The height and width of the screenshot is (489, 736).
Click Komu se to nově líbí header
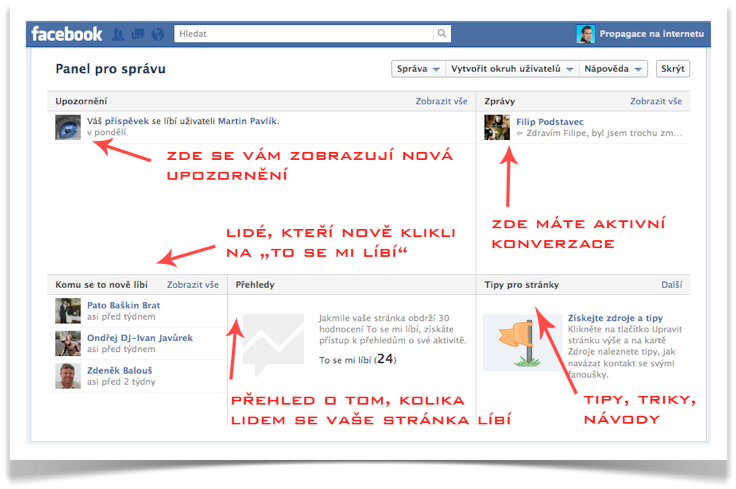tap(101, 284)
